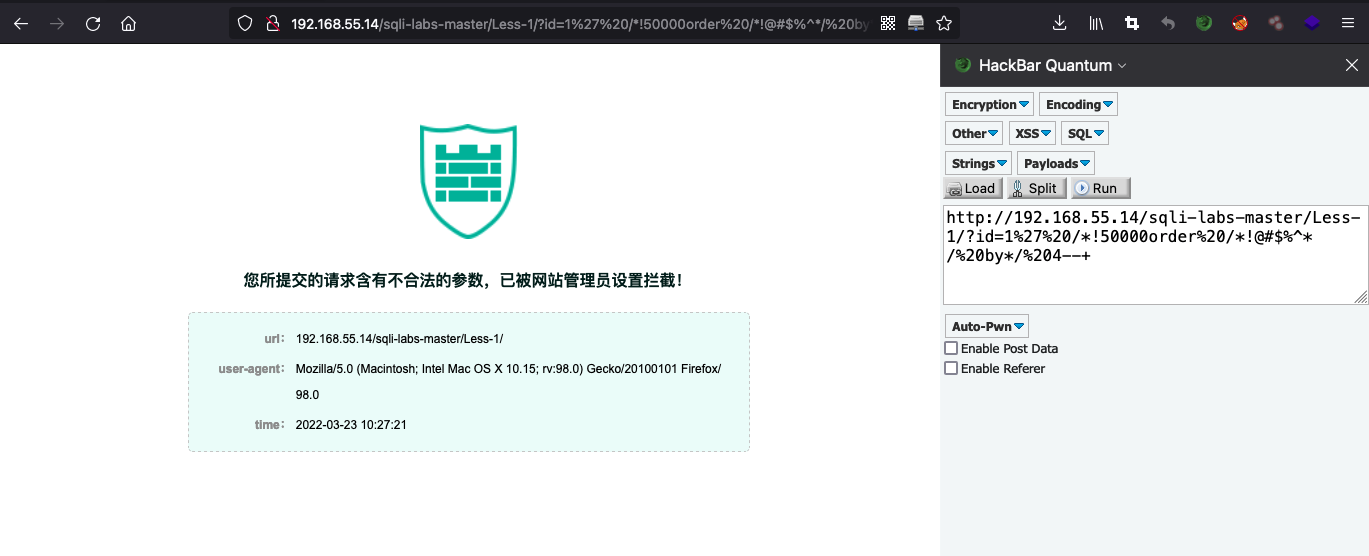1369x556 pixels.
Task: Click the Load button
Action: coord(974,188)
